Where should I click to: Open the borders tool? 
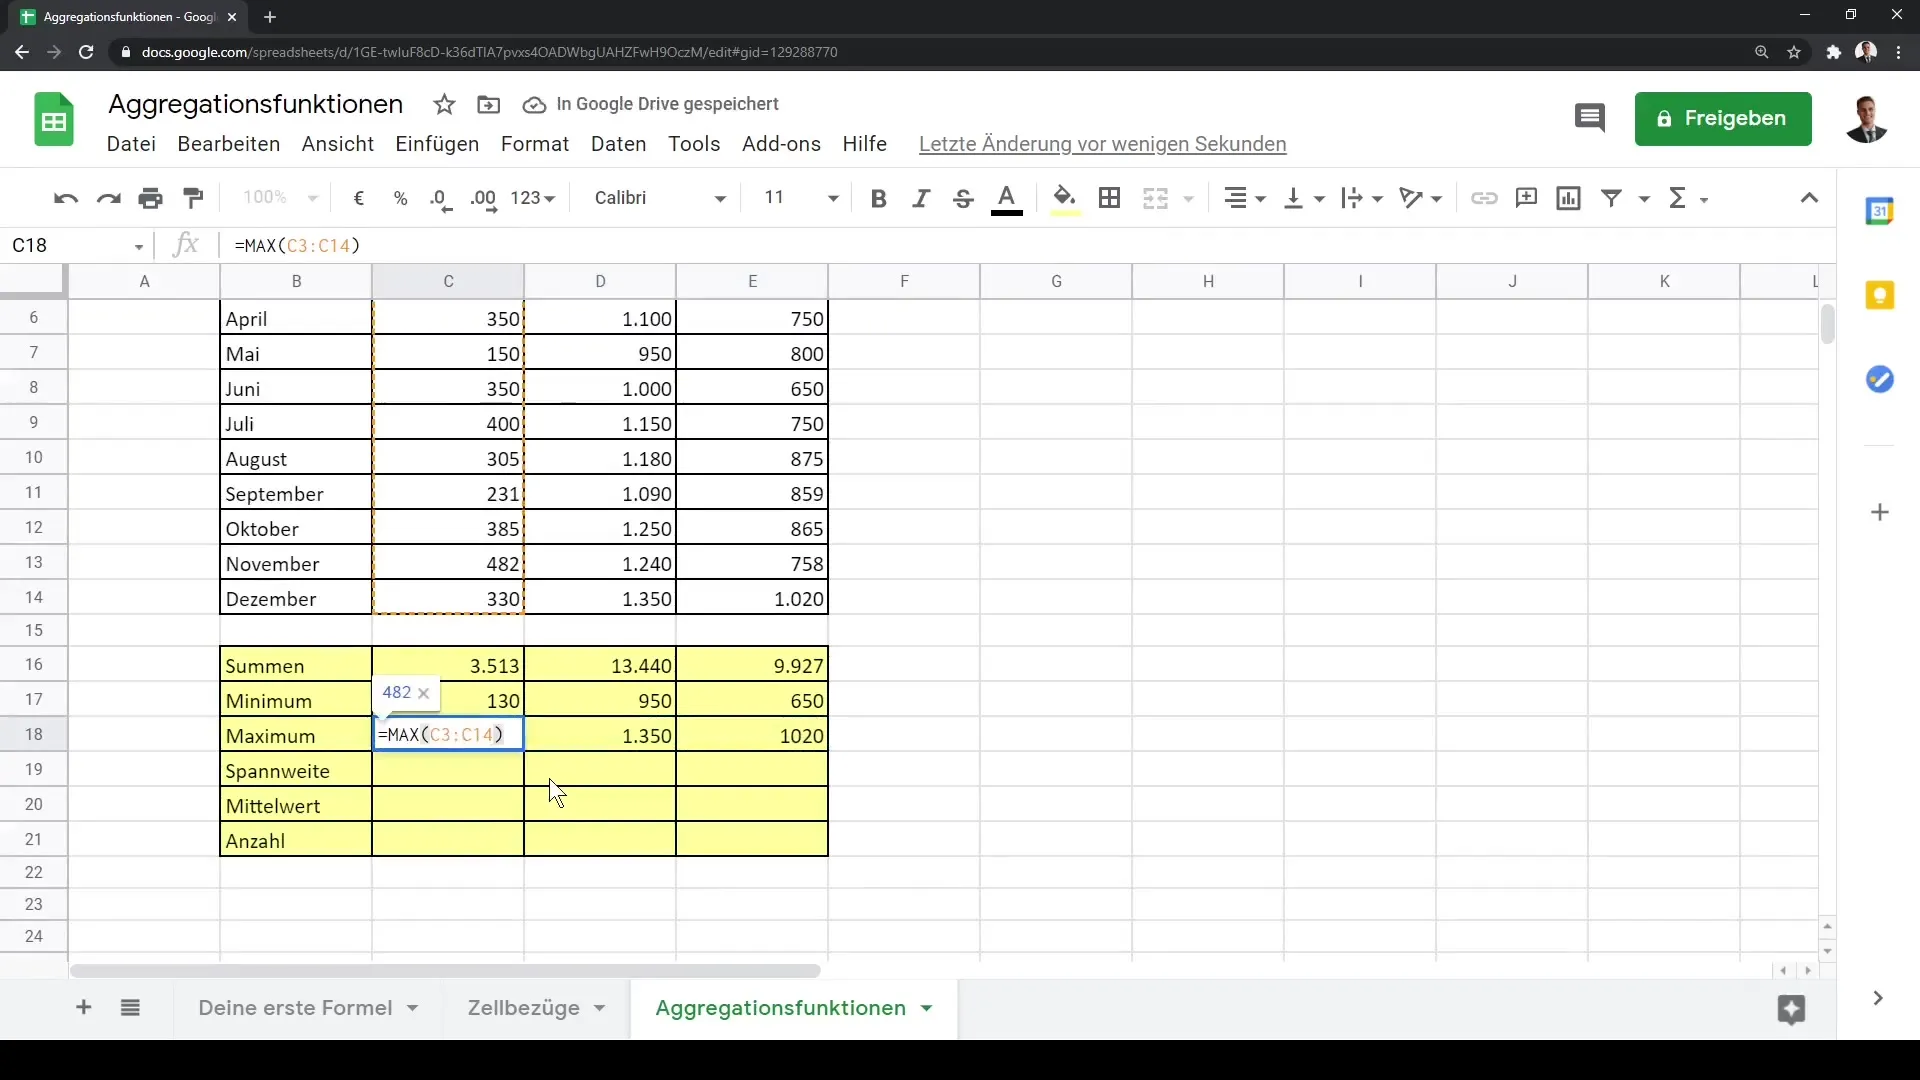(x=1109, y=198)
